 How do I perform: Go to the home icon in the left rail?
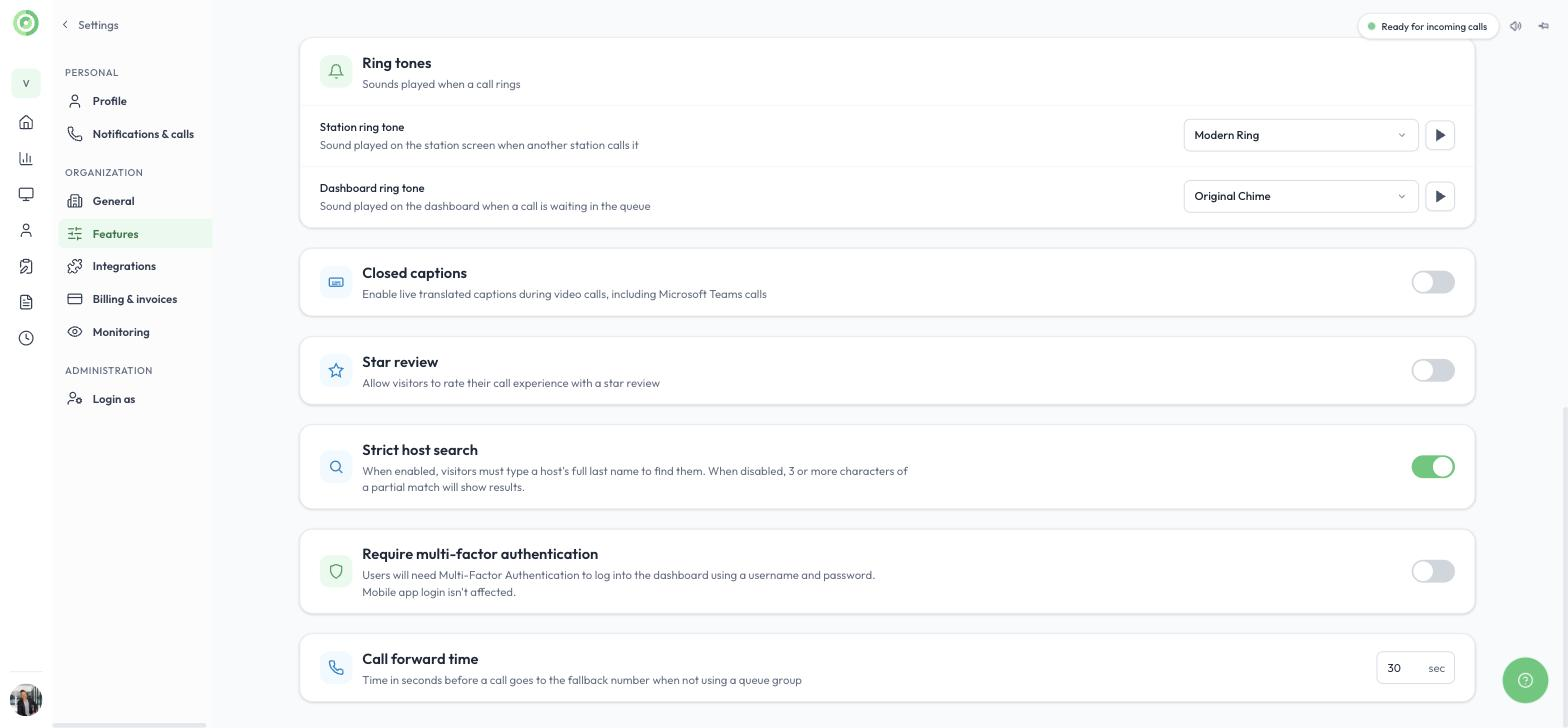tap(26, 122)
